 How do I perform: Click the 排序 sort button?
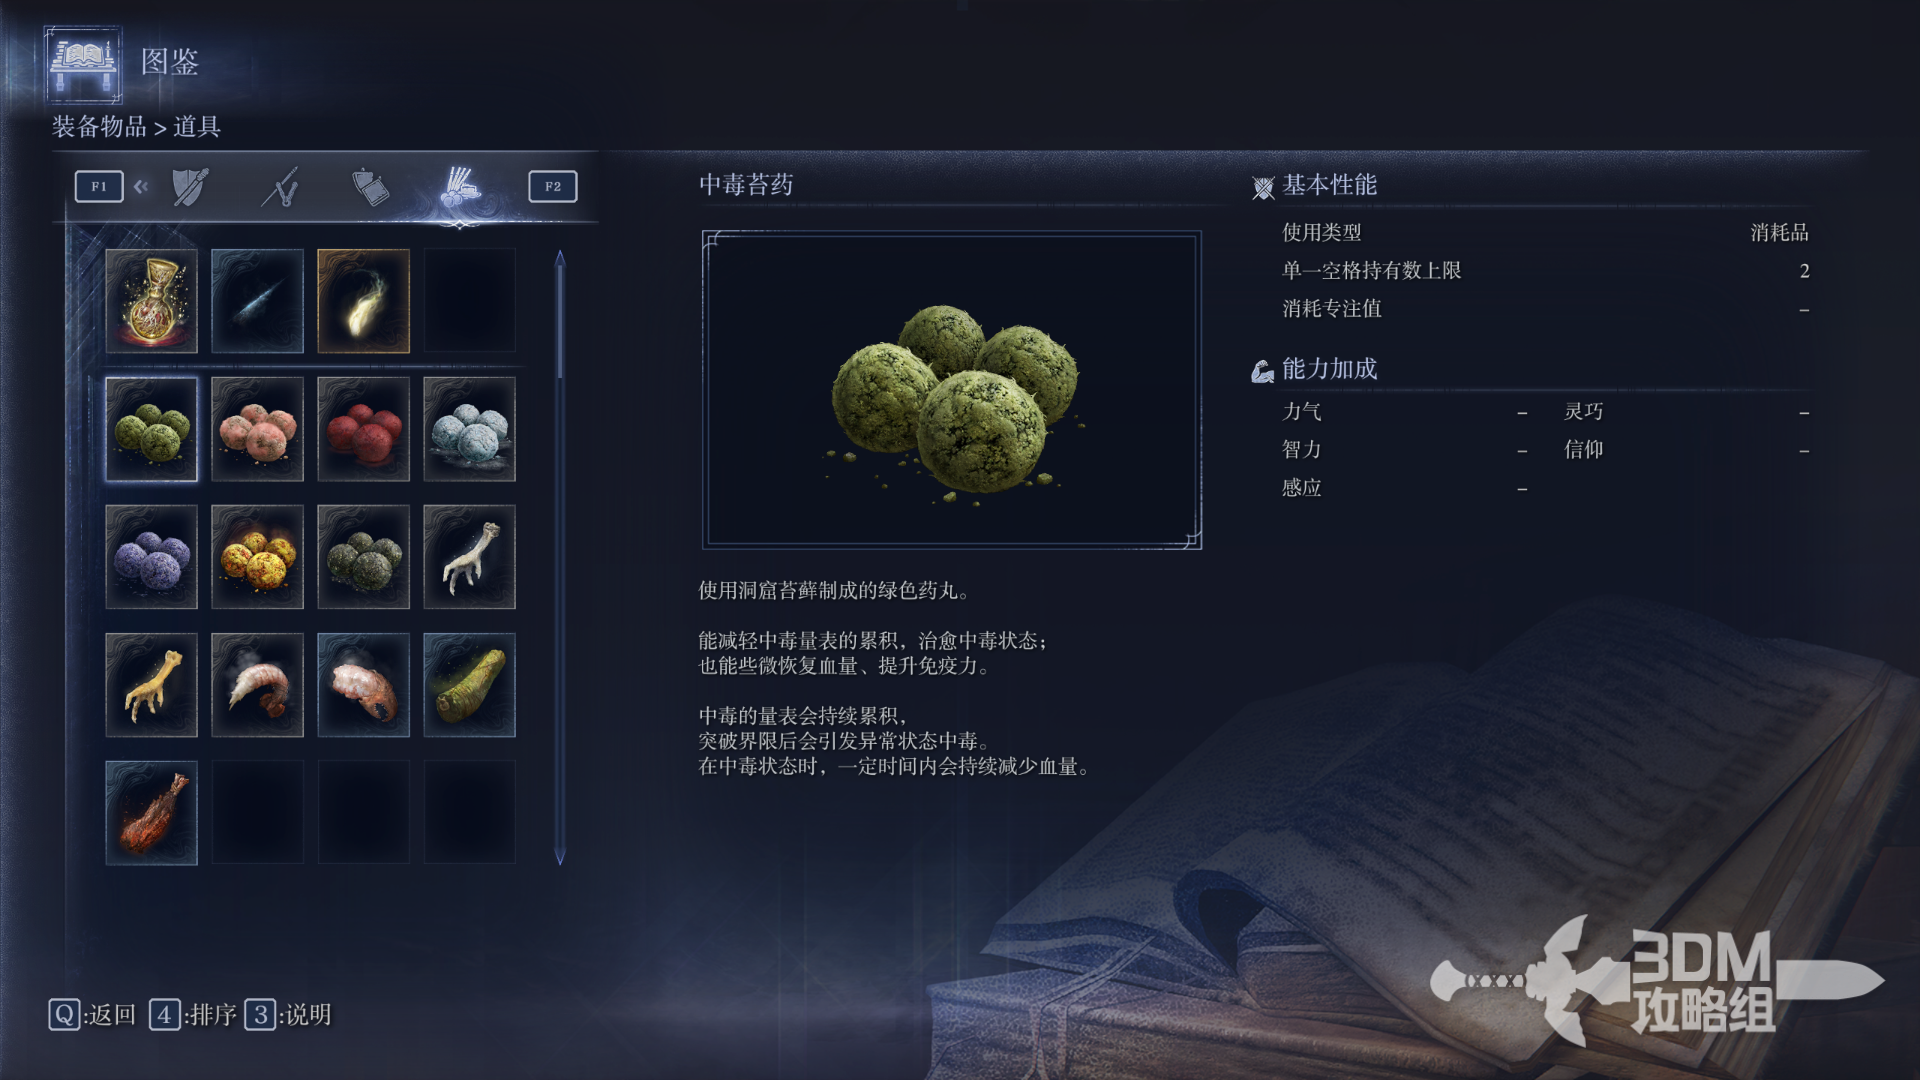coord(193,1015)
